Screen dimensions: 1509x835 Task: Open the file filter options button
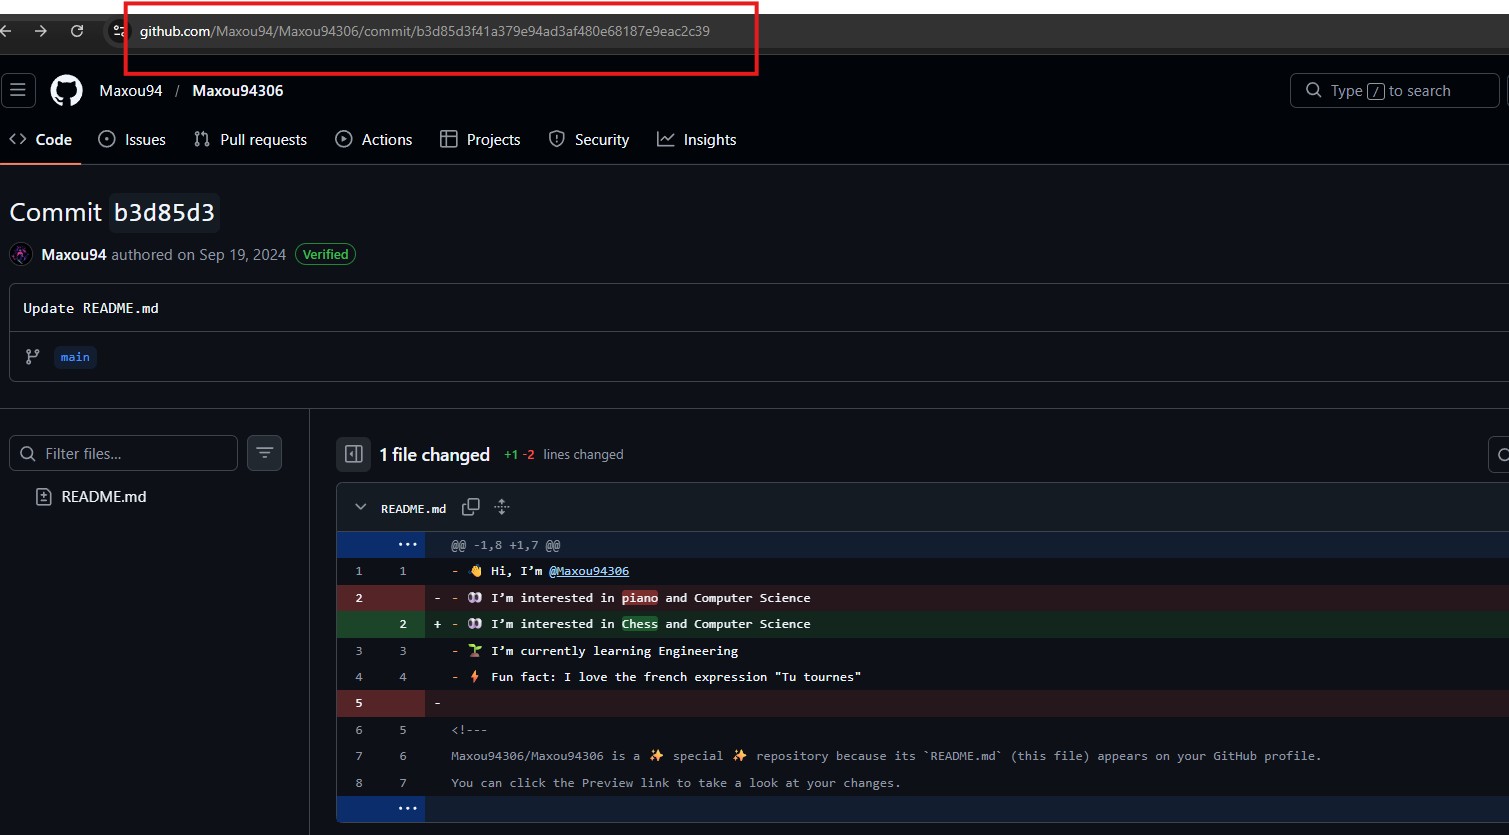(264, 453)
